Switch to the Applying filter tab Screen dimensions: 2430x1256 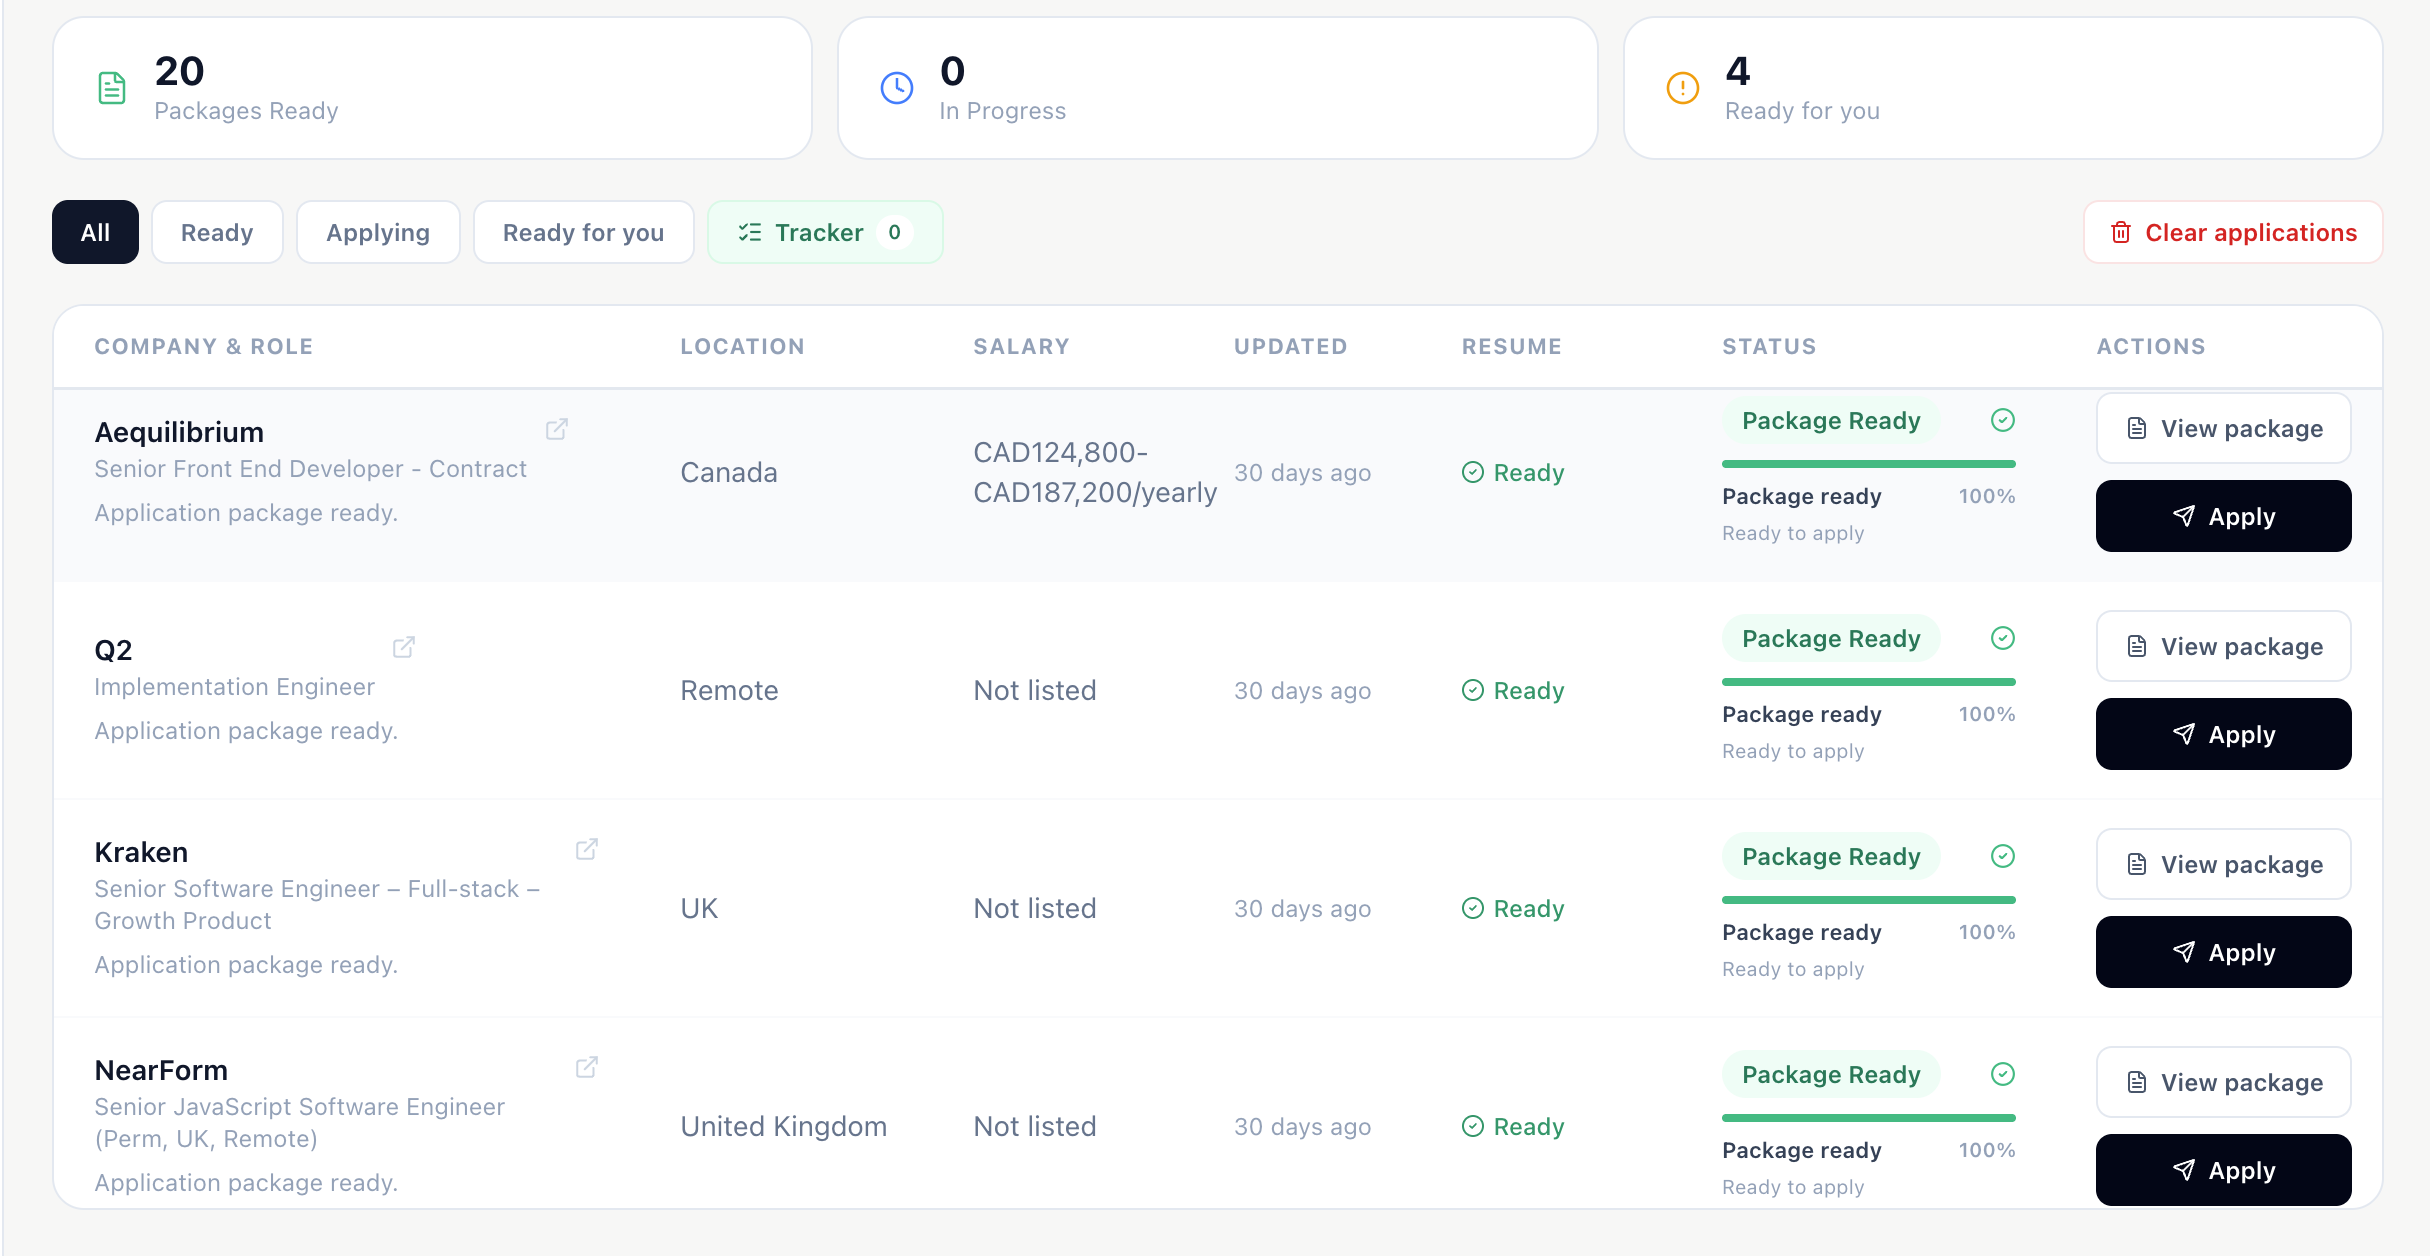[x=378, y=232]
